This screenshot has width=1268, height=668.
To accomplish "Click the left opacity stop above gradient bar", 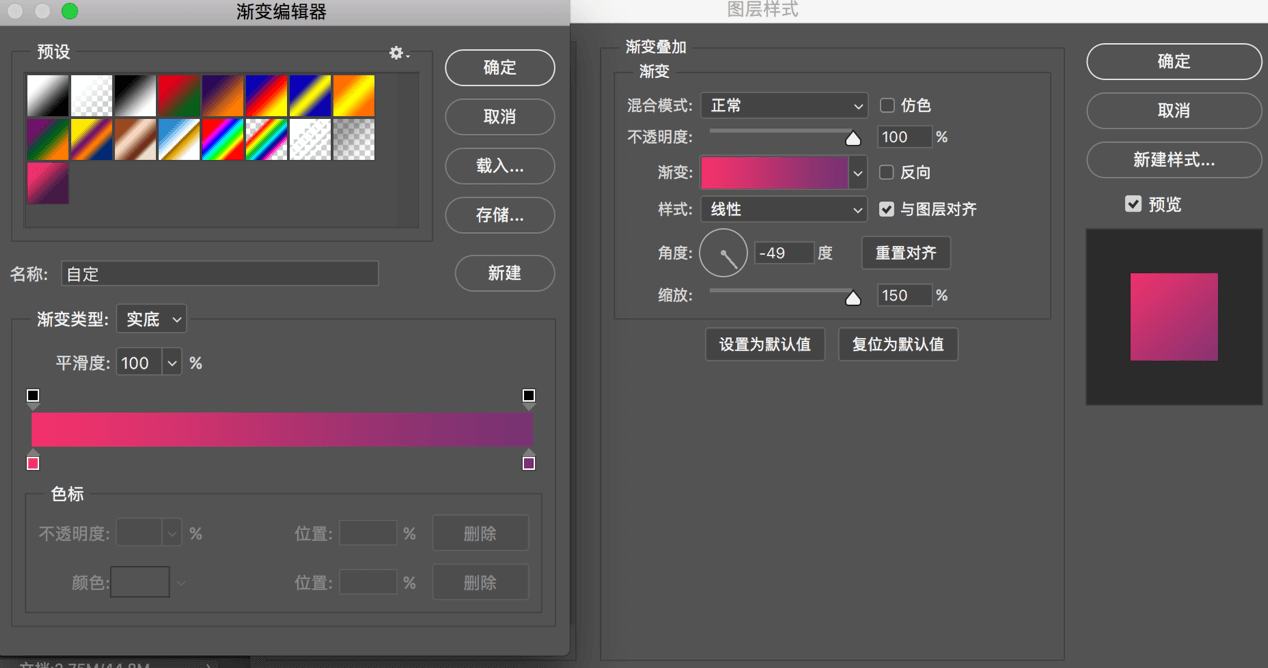I will [x=33, y=397].
